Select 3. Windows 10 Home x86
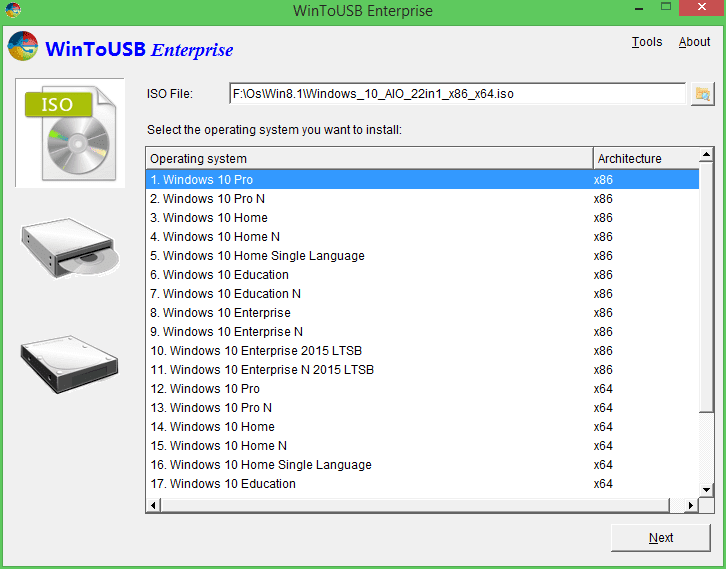Image resolution: width=726 pixels, height=569 pixels. (x=422, y=218)
